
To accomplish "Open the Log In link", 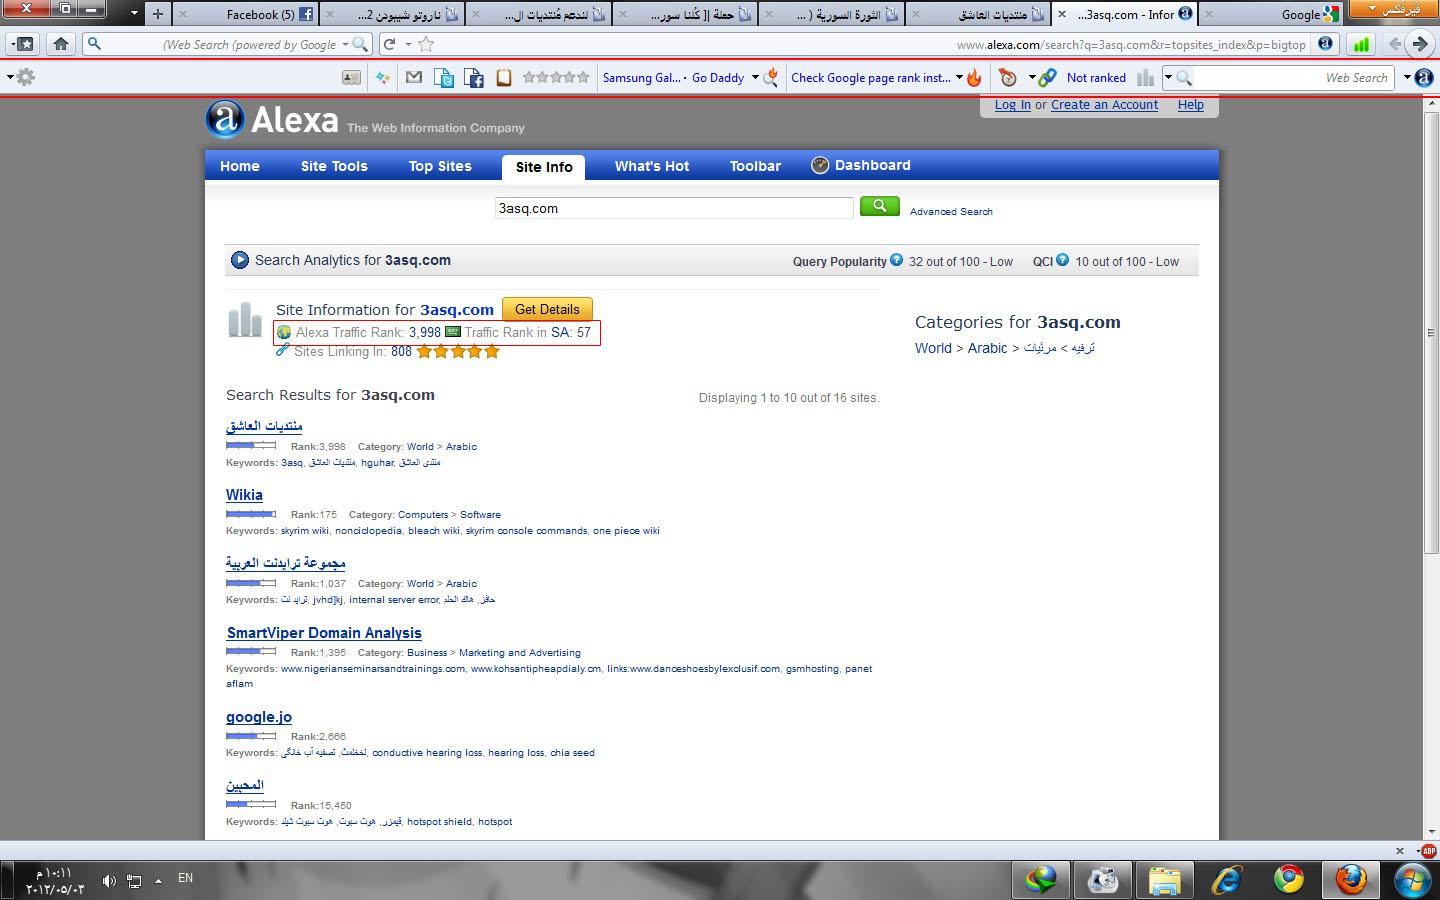I will pyautogui.click(x=1012, y=105).
